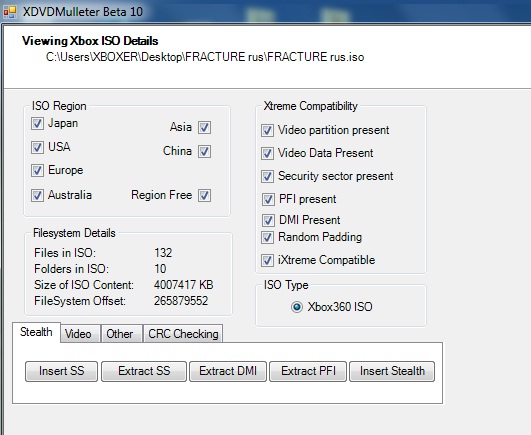Screen dimensions: 531x435
Task: Open the Other tab
Action: [122, 334]
